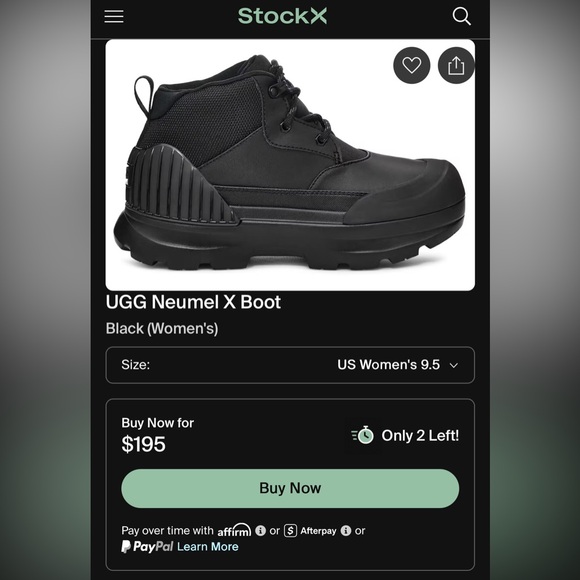Click the Afterpay logo icon
Image resolution: width=580 pixels, height=580 pixels.
tap(290, 531)
